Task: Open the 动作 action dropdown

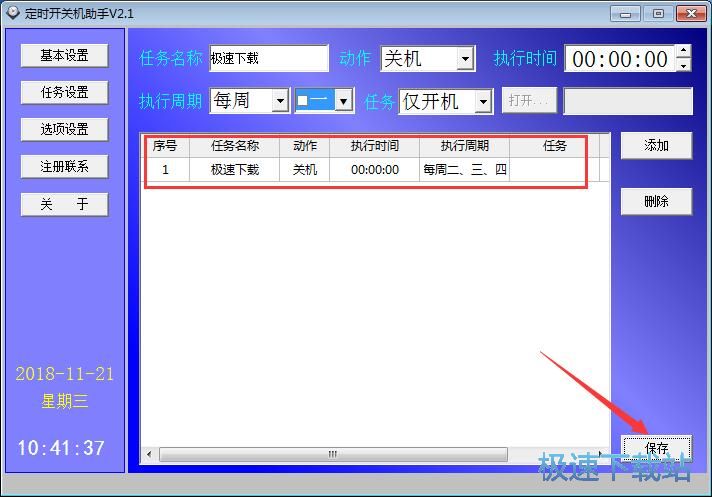Action: tap(465, 59)
